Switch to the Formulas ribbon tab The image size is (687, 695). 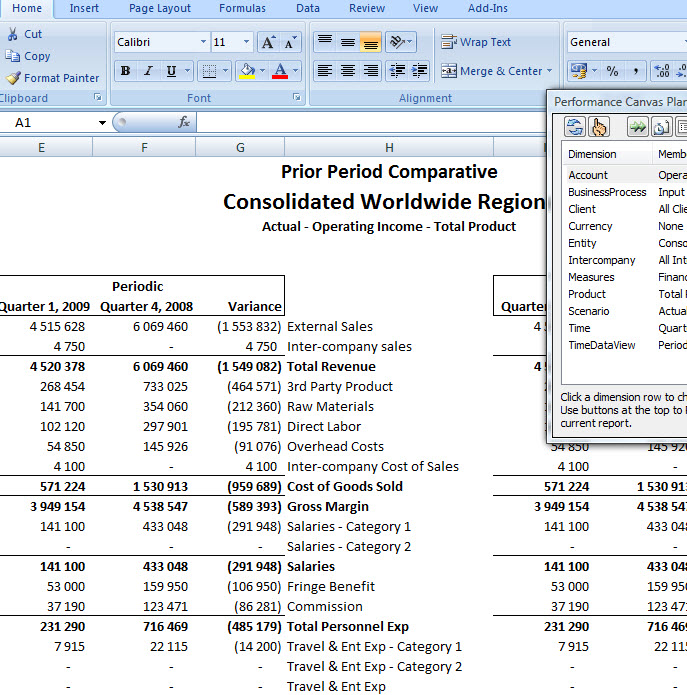[242, 8]
